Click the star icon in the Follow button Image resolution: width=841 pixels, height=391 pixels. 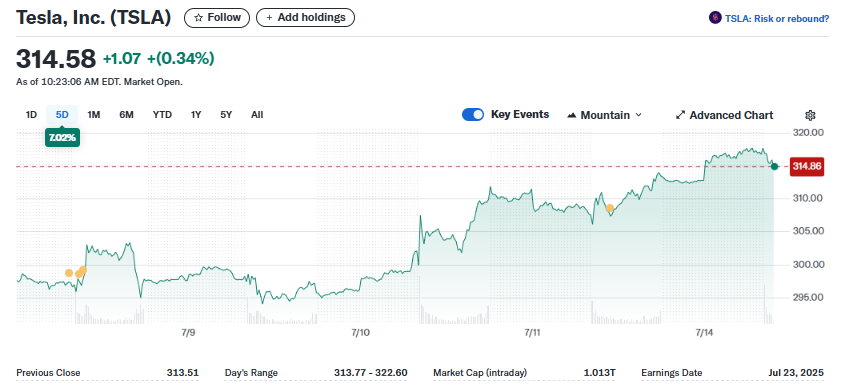point(198,18)
